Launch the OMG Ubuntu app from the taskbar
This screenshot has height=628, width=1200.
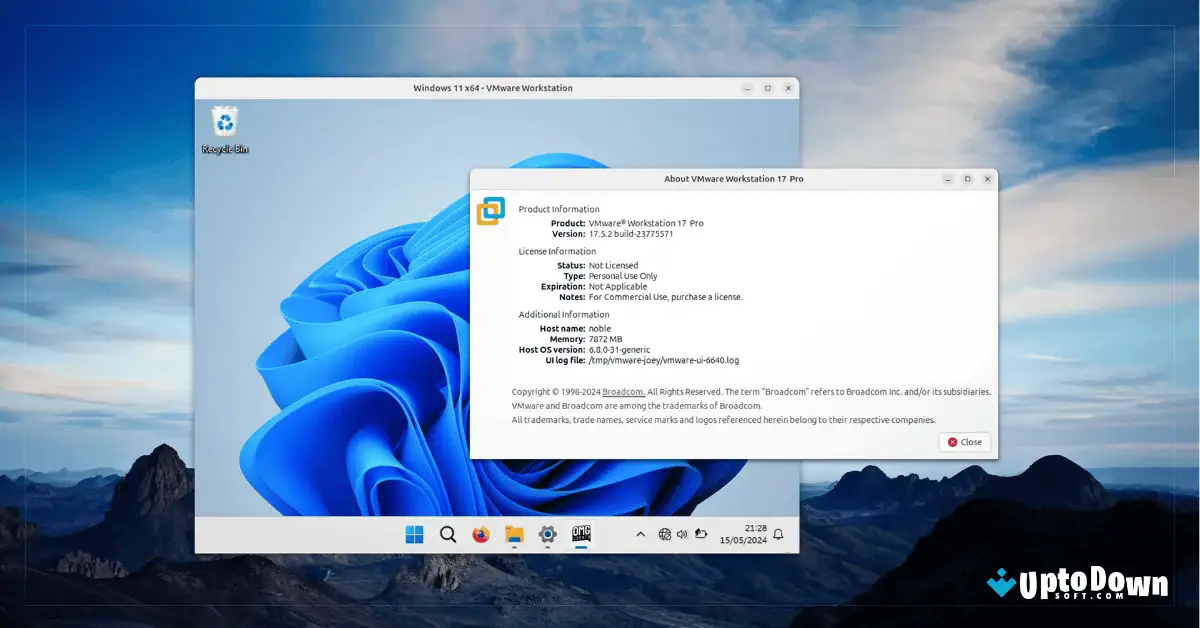pos(580,534)
